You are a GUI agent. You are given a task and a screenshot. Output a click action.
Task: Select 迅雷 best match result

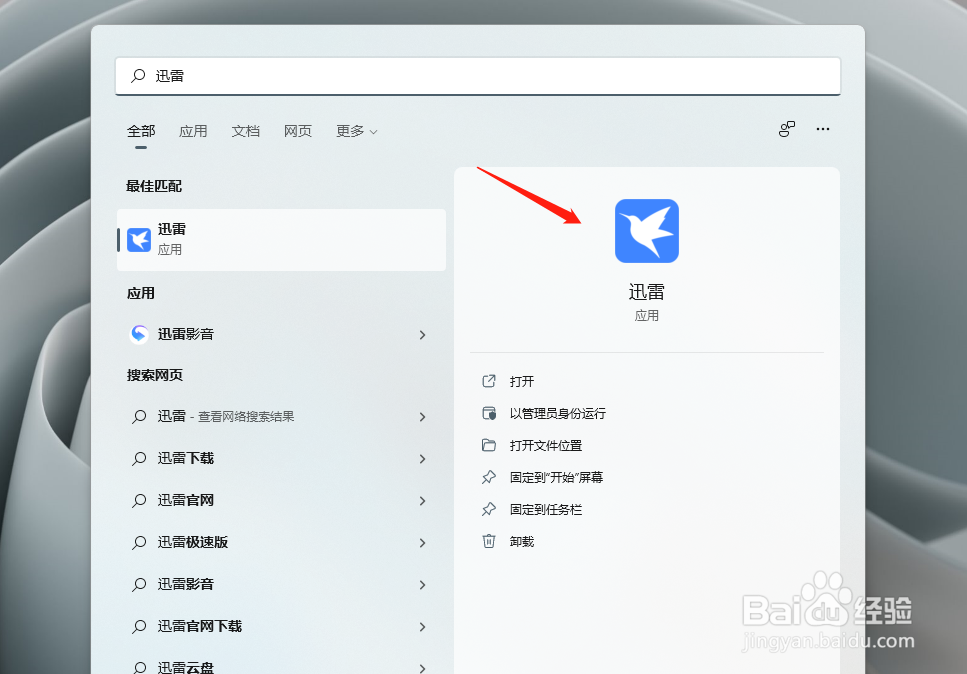coord(281,240)
